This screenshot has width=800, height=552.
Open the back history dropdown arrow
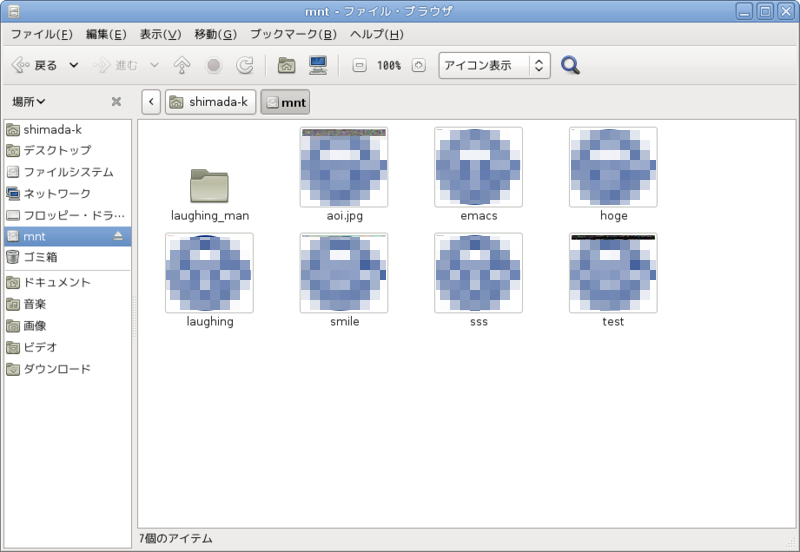click(74, 65)
